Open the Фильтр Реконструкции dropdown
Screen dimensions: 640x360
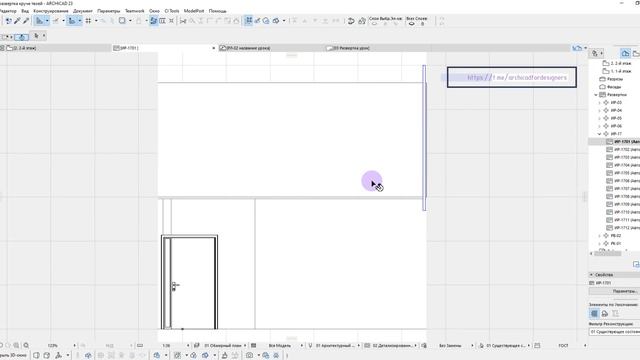(614, 332)
